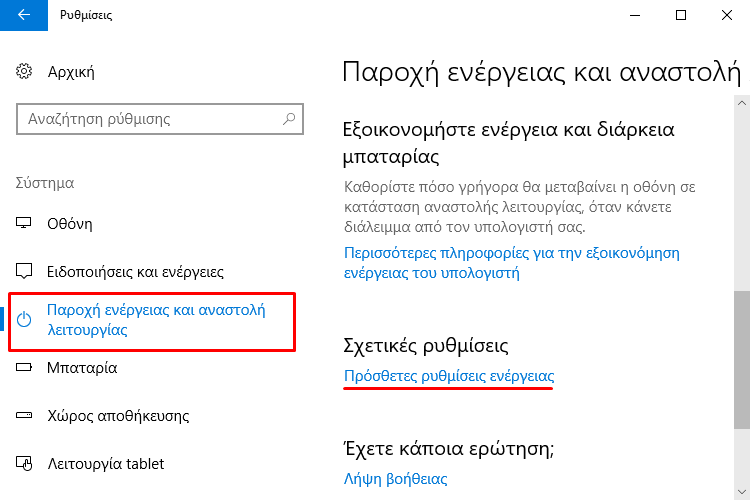Screen dimensions: 750x500
Task: Follow the Περισσότερες πληροφορίες energy saving link
Action: (x=511, y=263)
